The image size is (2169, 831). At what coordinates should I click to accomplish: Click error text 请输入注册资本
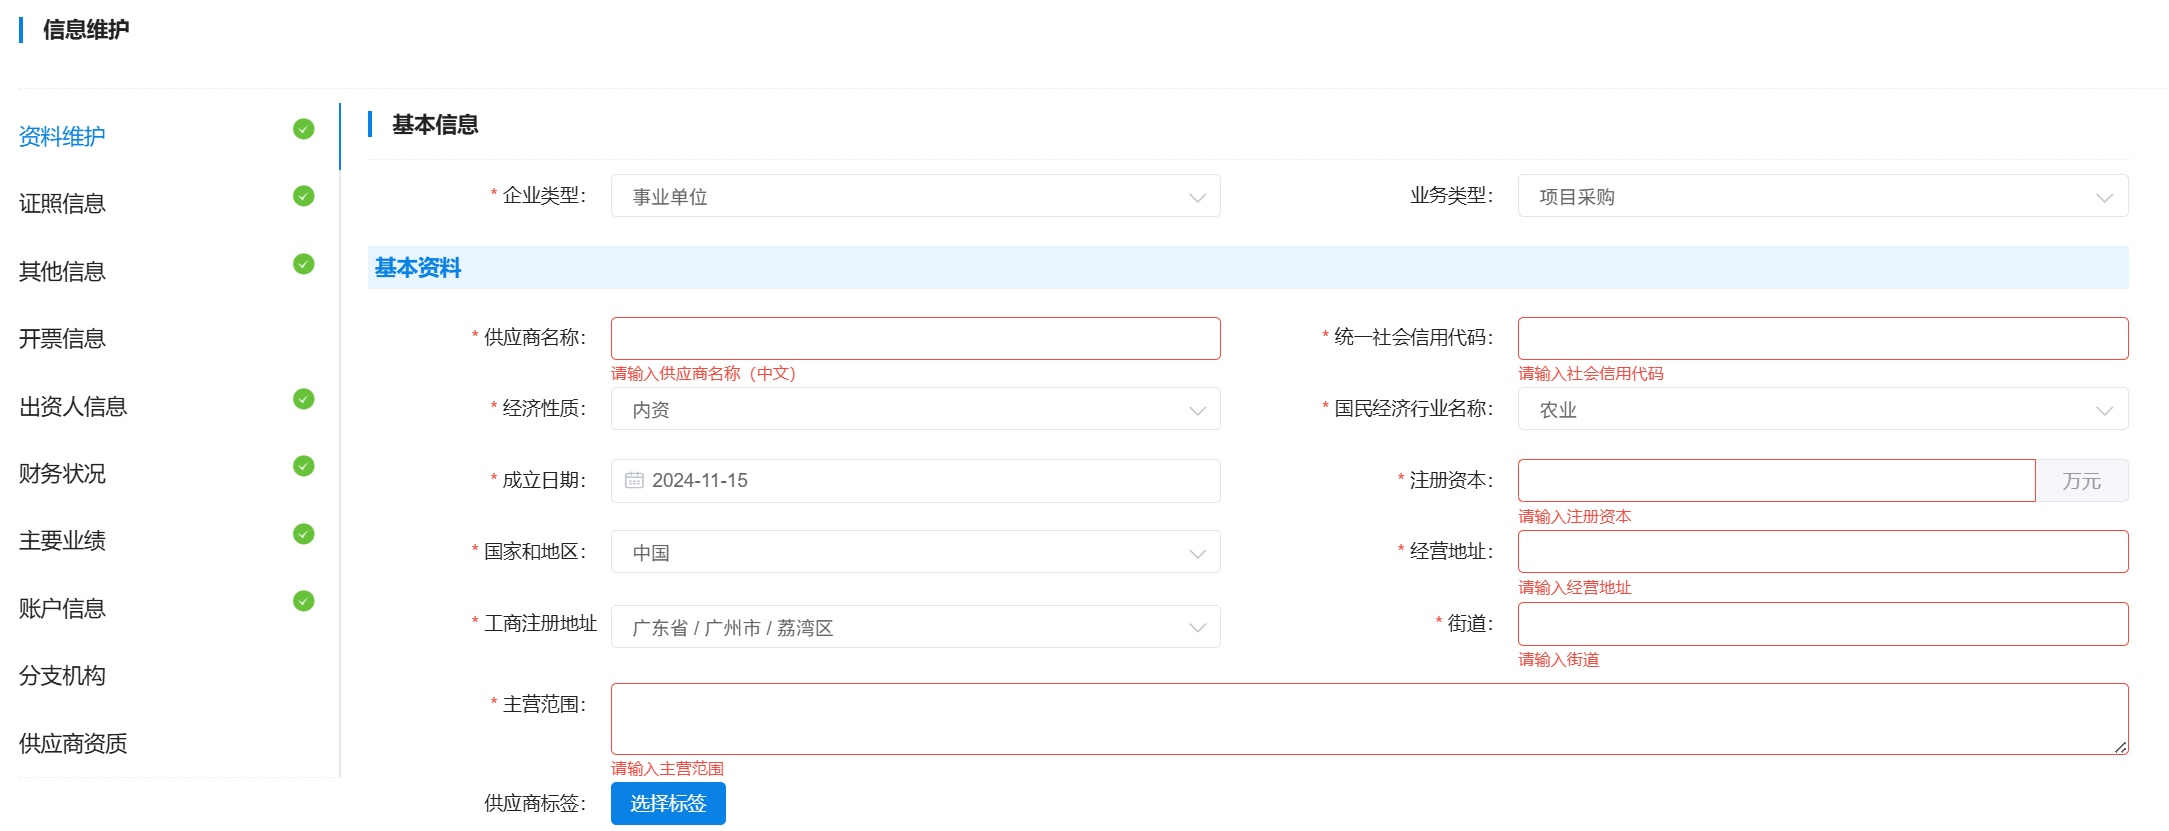point(1575,517)
